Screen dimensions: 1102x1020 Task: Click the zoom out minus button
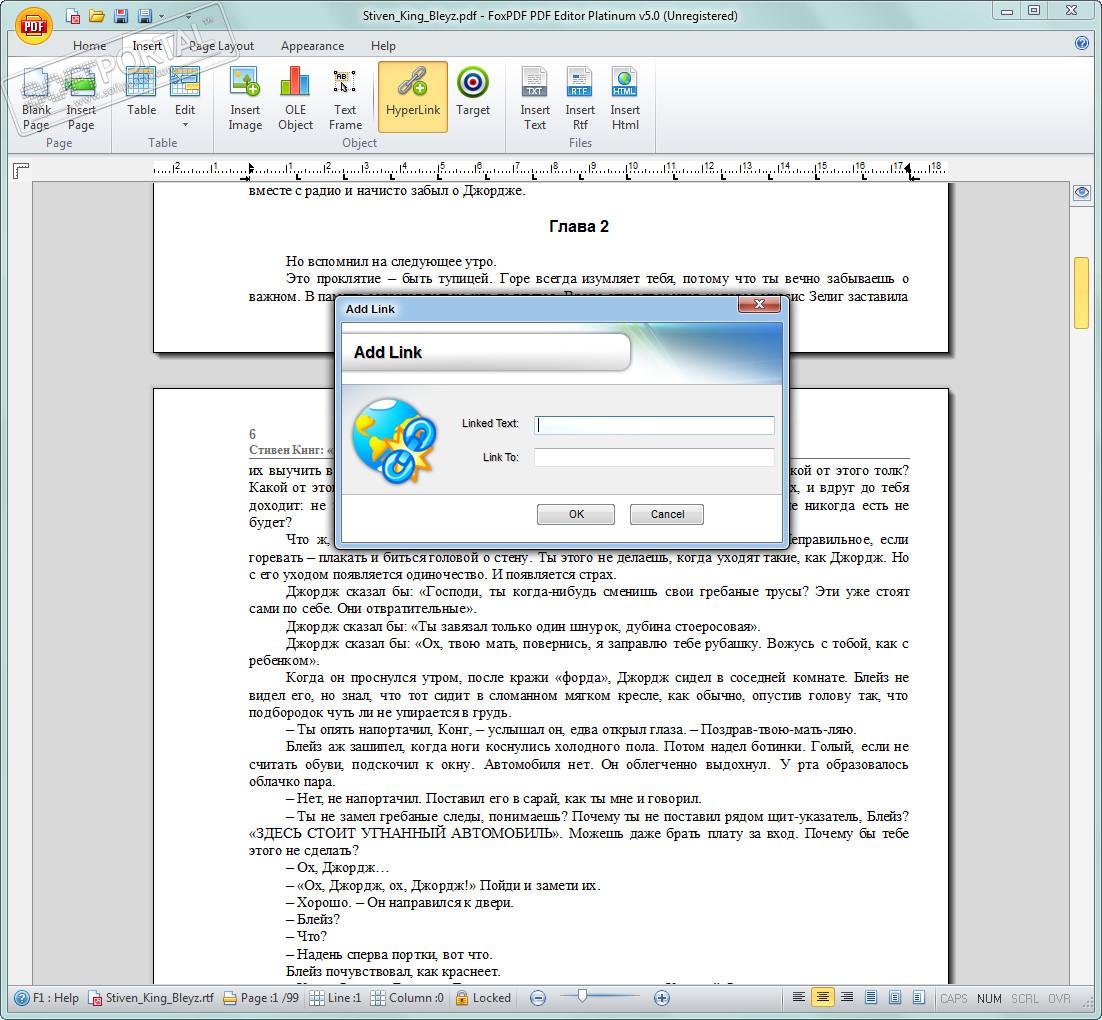point(538,998)
